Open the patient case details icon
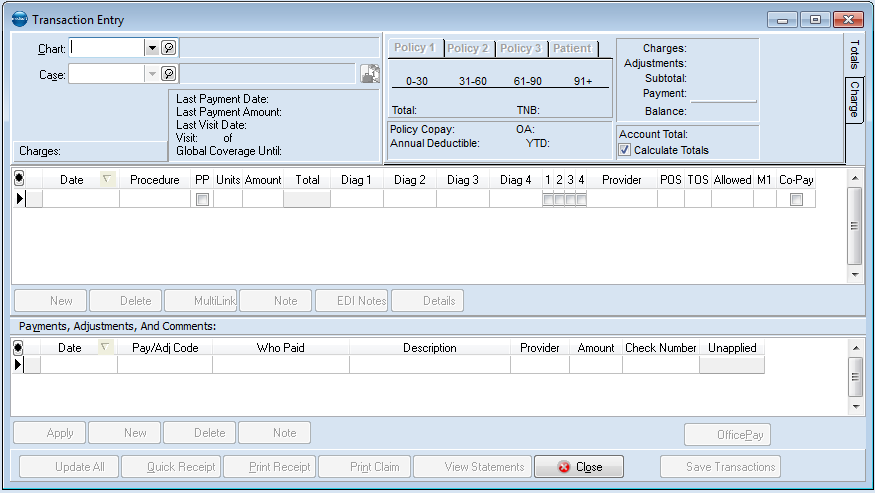Screen dimensions: 875x493 369,74
